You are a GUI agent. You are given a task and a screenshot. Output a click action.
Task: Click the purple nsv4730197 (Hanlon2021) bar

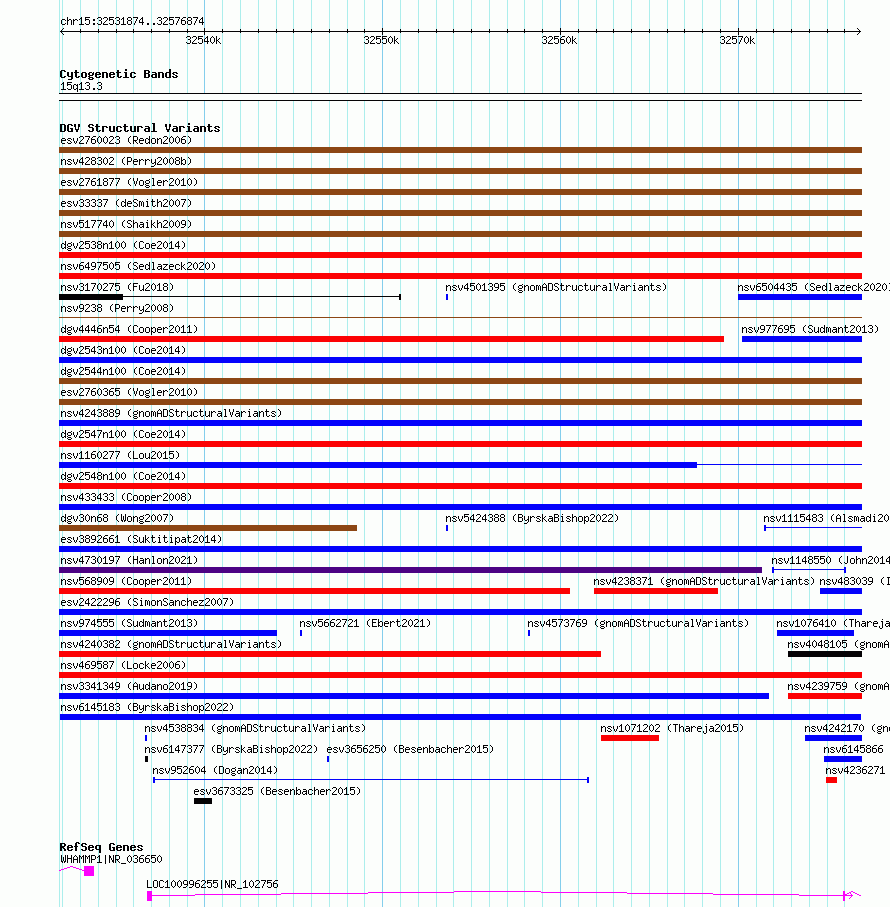(411, 570)
